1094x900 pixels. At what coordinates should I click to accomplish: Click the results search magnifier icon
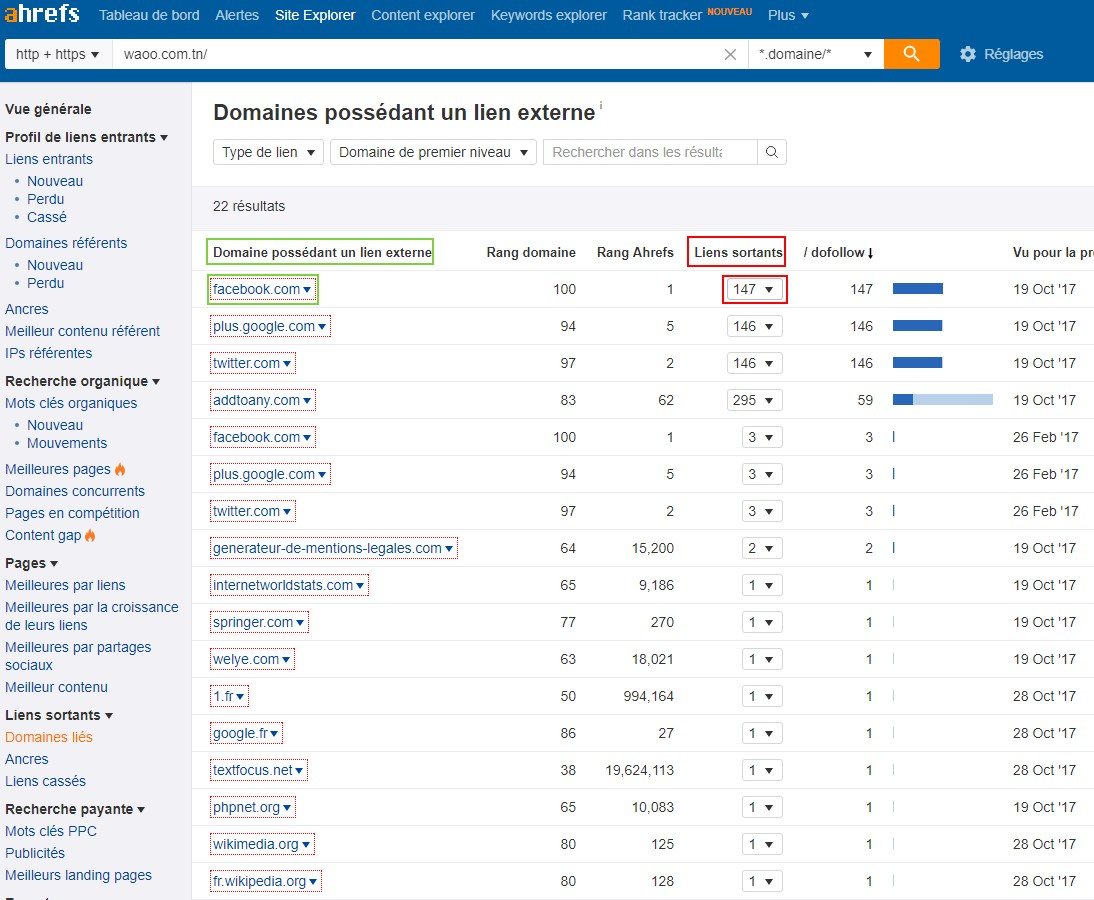(772, 152)
